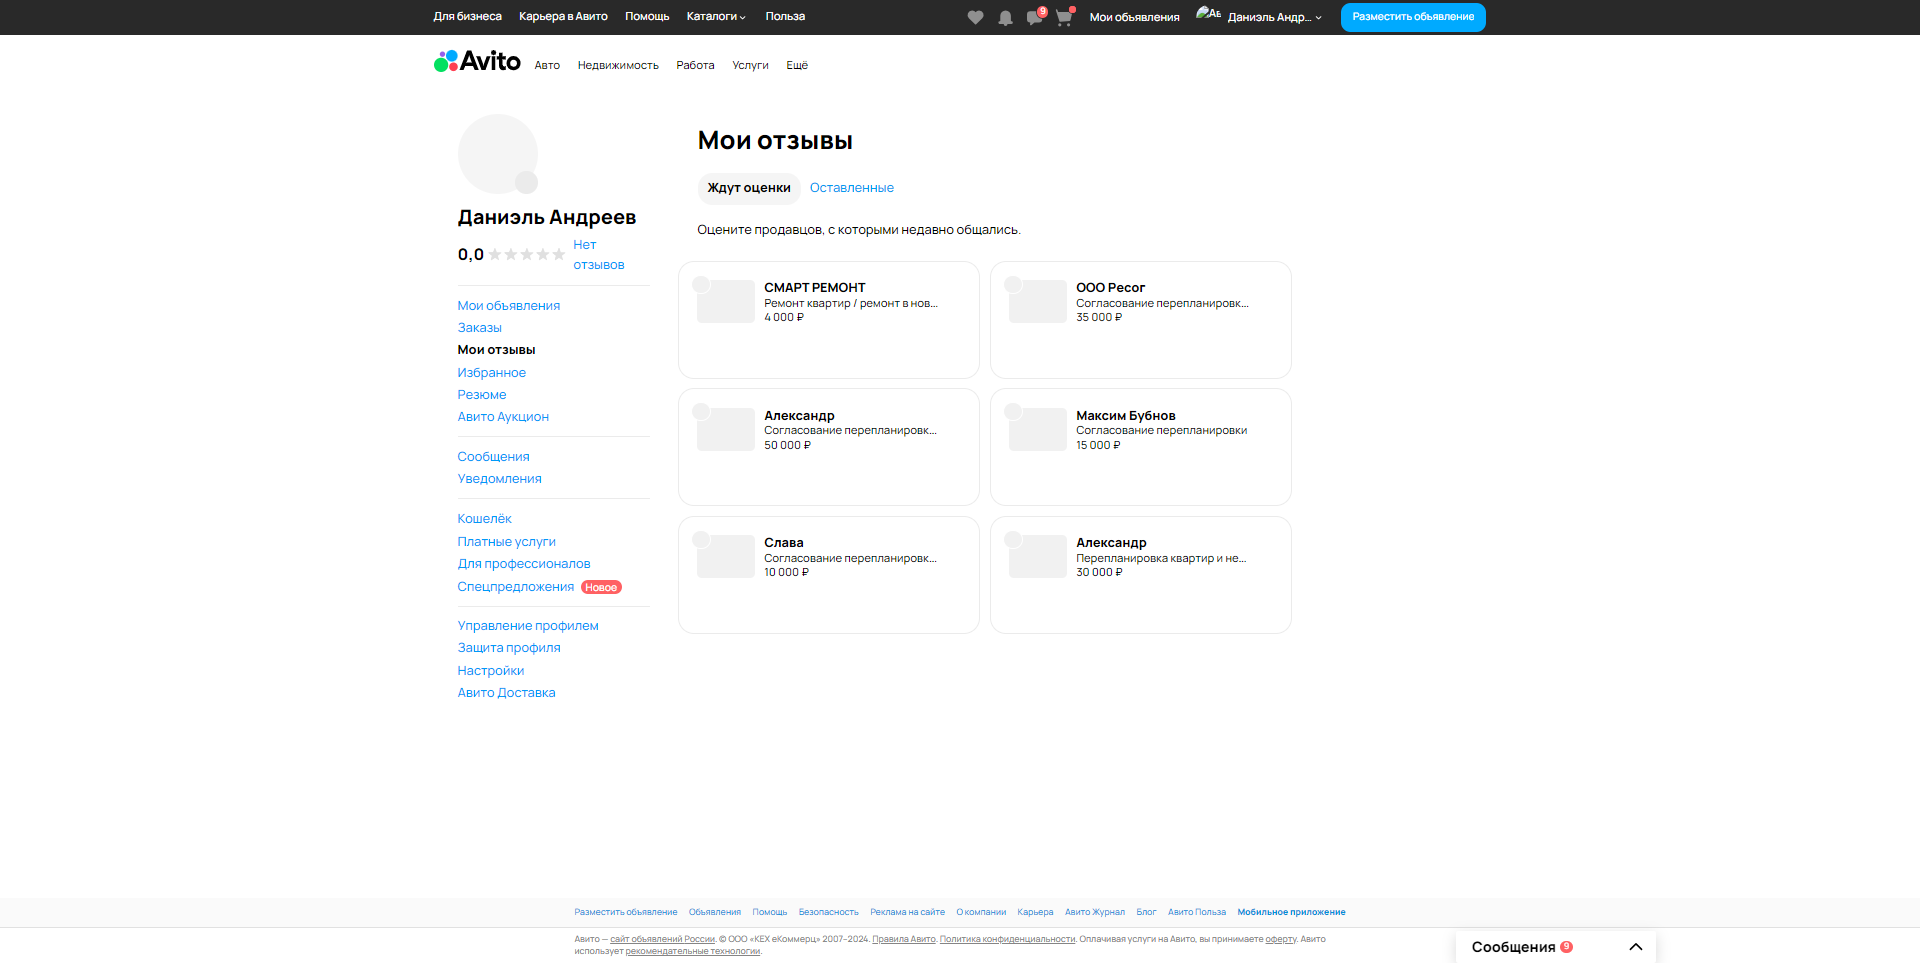Open Защита профиля in sidebar

click(509, 648)
